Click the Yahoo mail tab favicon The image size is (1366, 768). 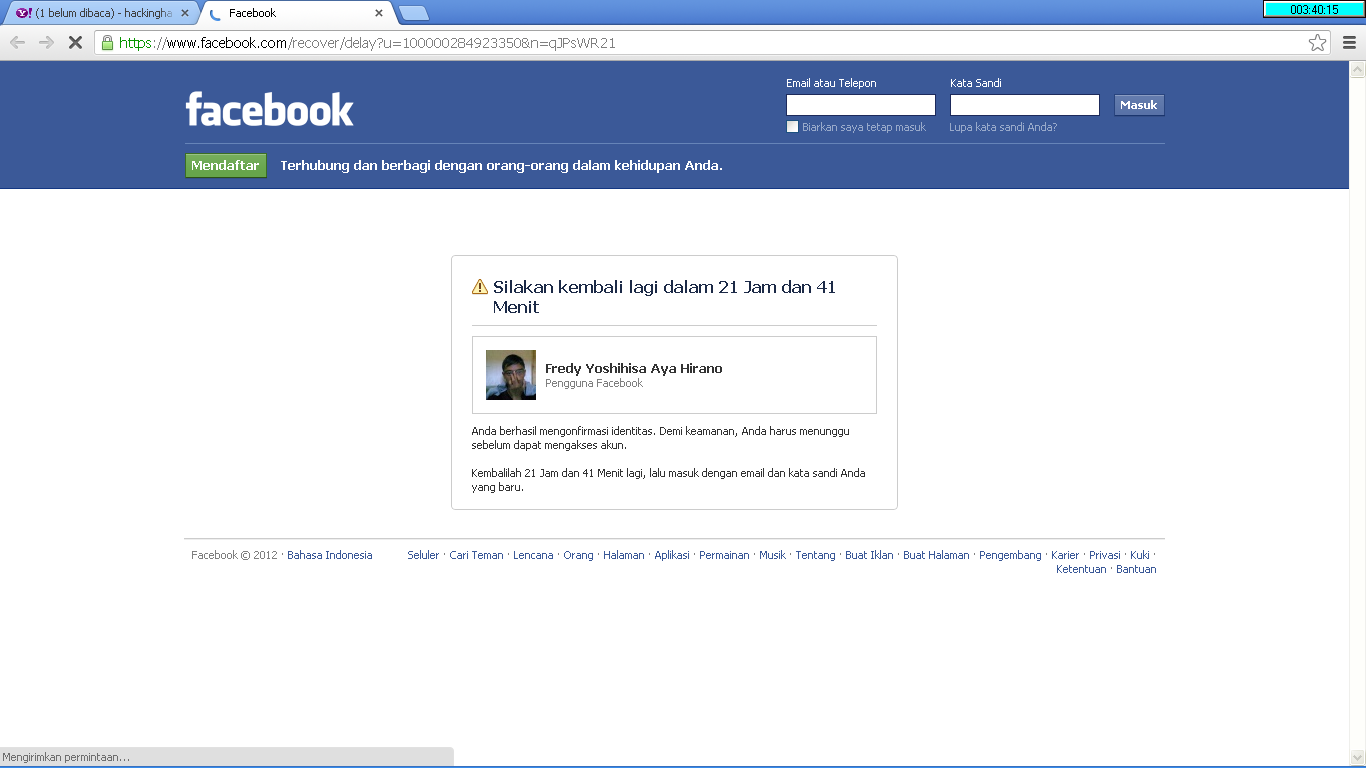[22, 13]
